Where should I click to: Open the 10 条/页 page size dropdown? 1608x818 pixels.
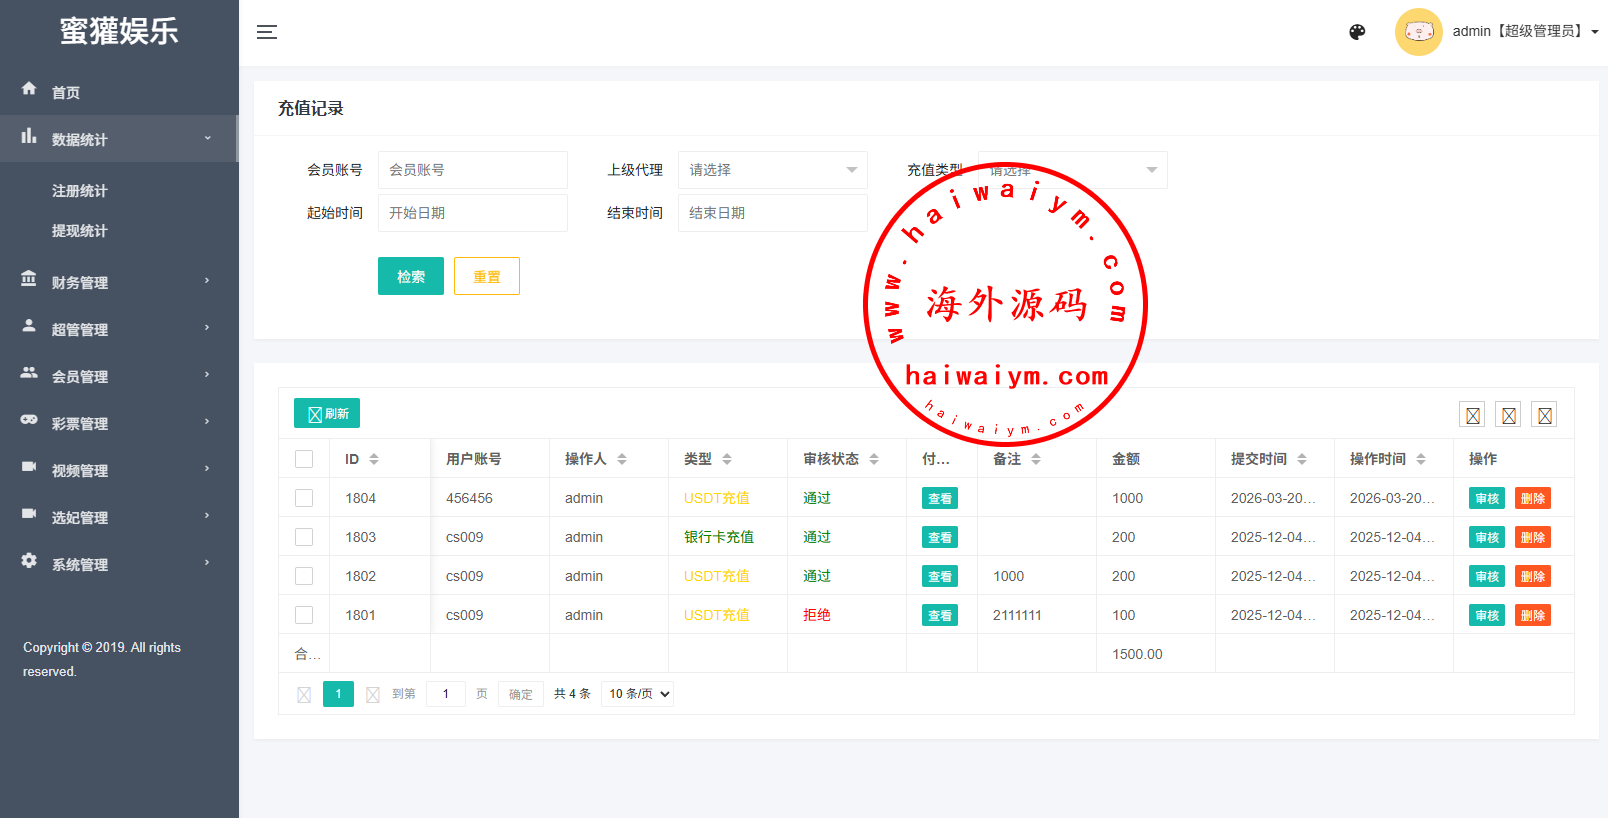[637, 694]
